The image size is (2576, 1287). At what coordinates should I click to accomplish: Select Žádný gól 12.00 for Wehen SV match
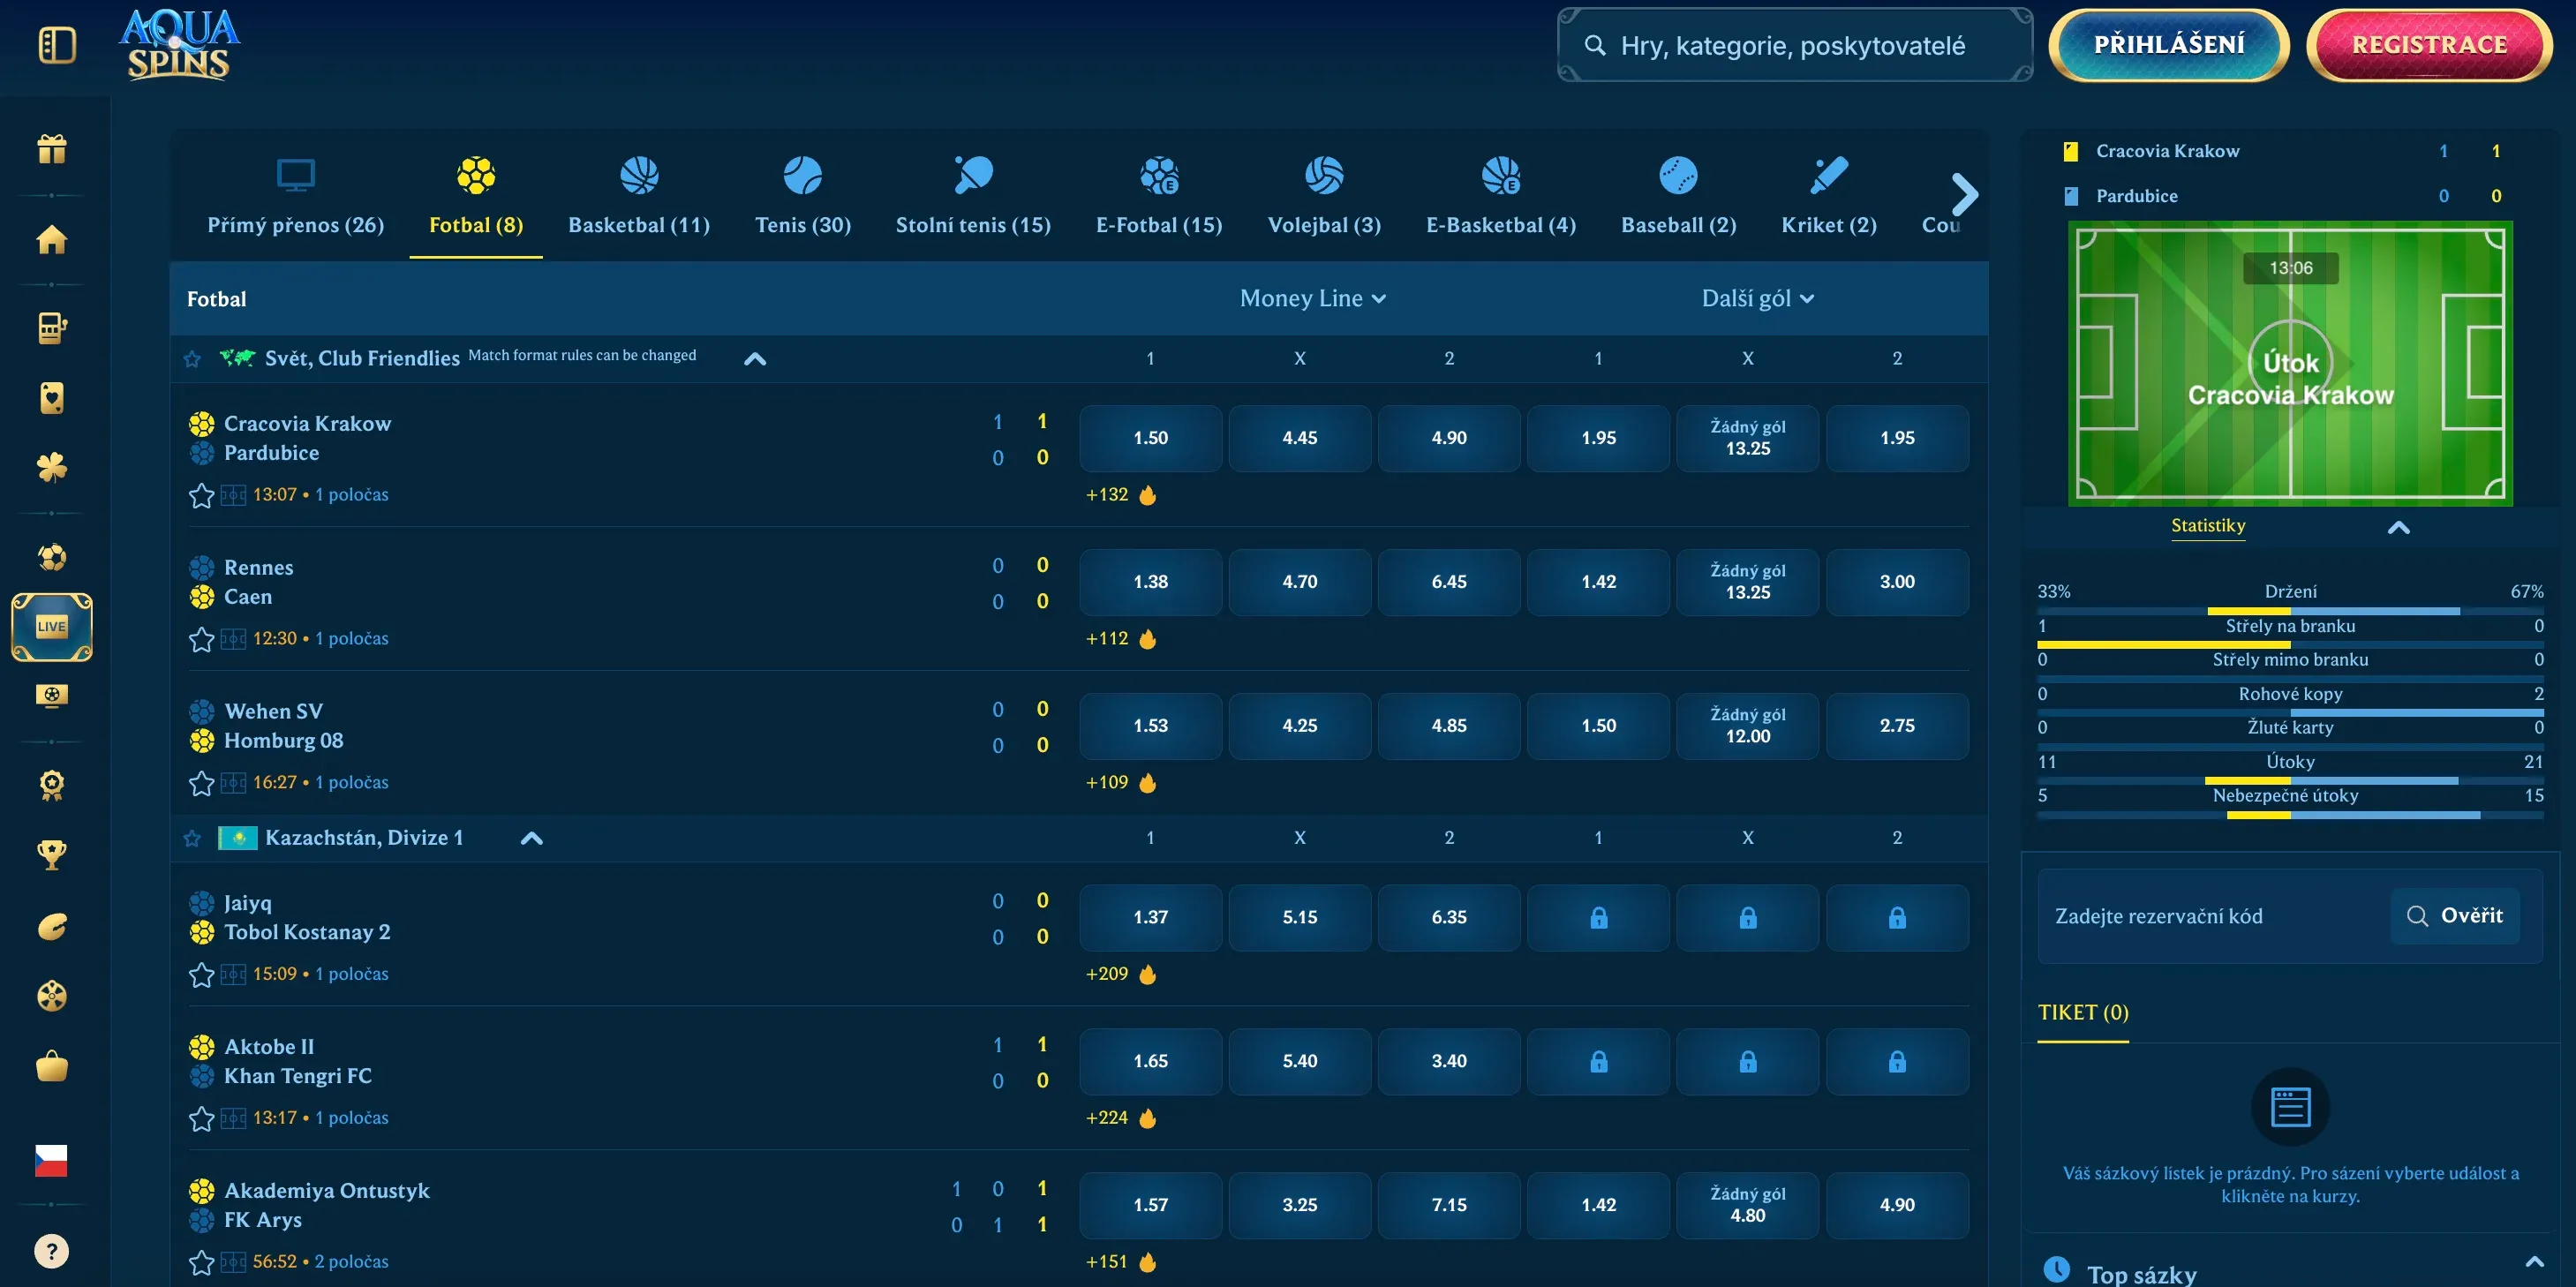pyautogui.click(x=1747, y=726)
